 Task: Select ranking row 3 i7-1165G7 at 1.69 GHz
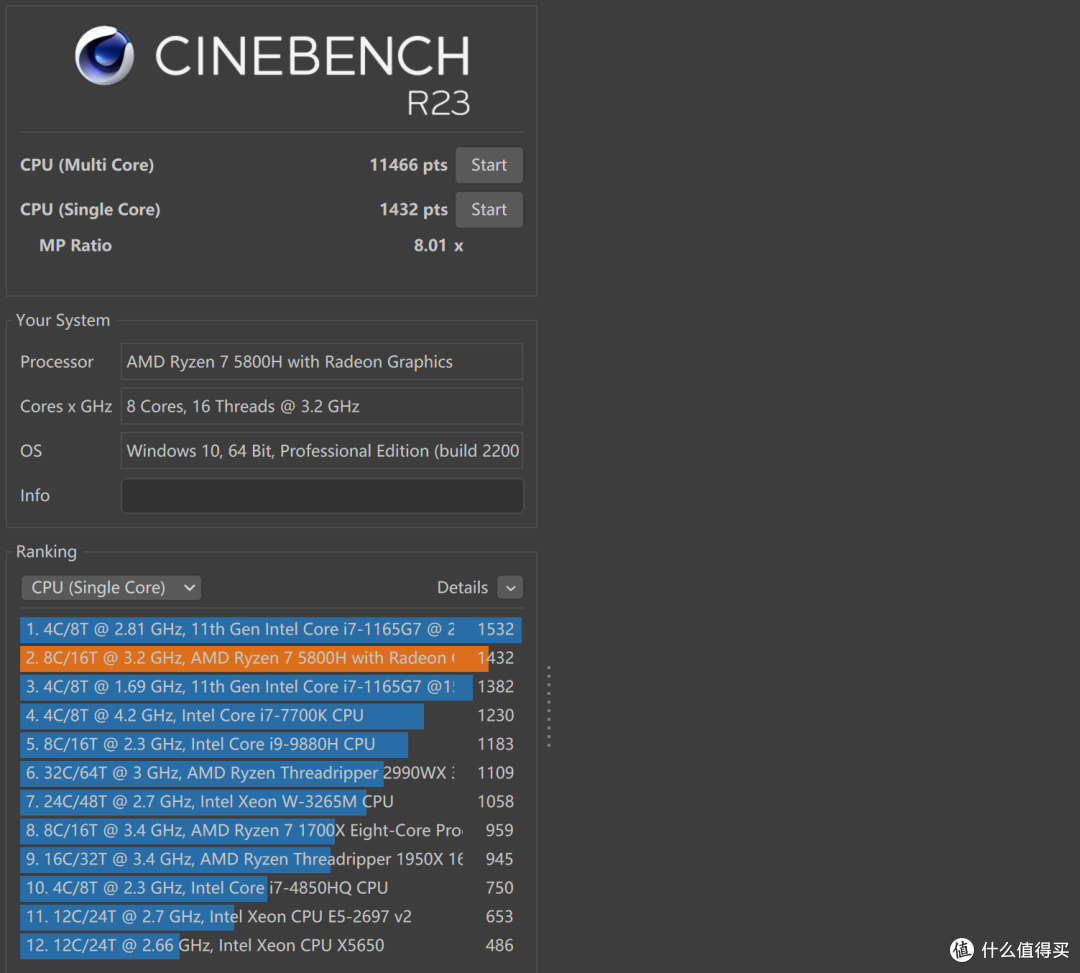pos(271,687)
